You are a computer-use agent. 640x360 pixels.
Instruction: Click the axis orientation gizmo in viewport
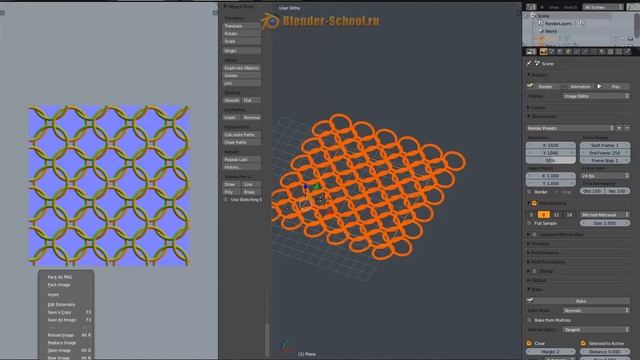click(286, 346)
